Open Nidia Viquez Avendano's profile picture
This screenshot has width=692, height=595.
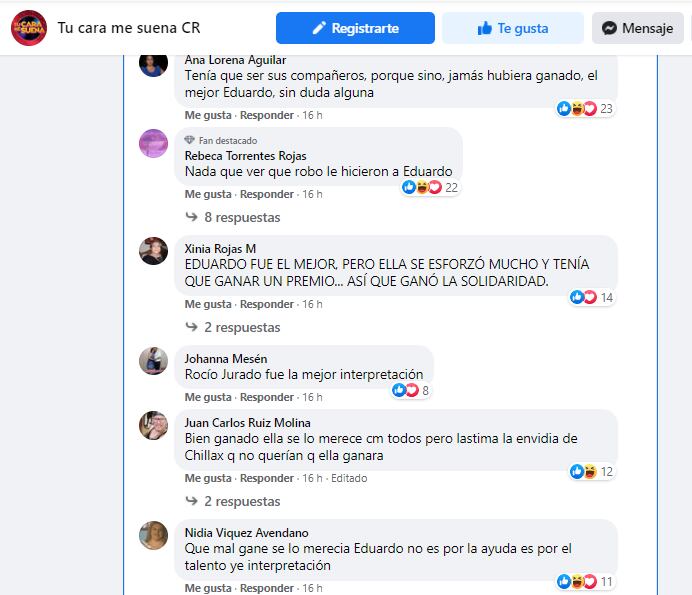coord(154,535)
